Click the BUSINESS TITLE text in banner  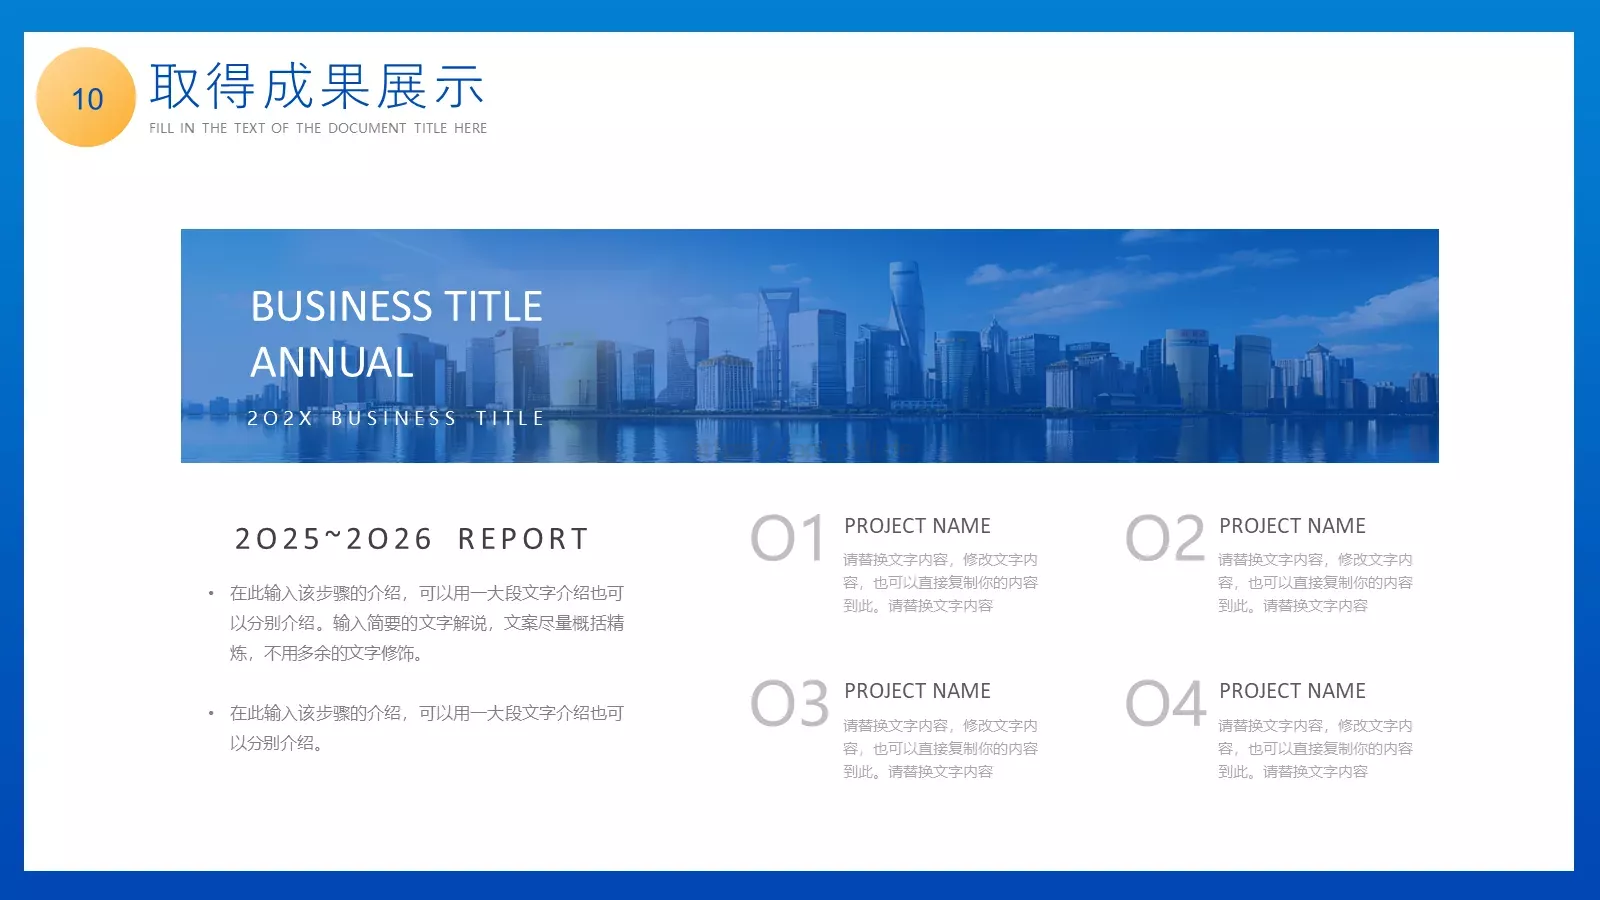396,306
